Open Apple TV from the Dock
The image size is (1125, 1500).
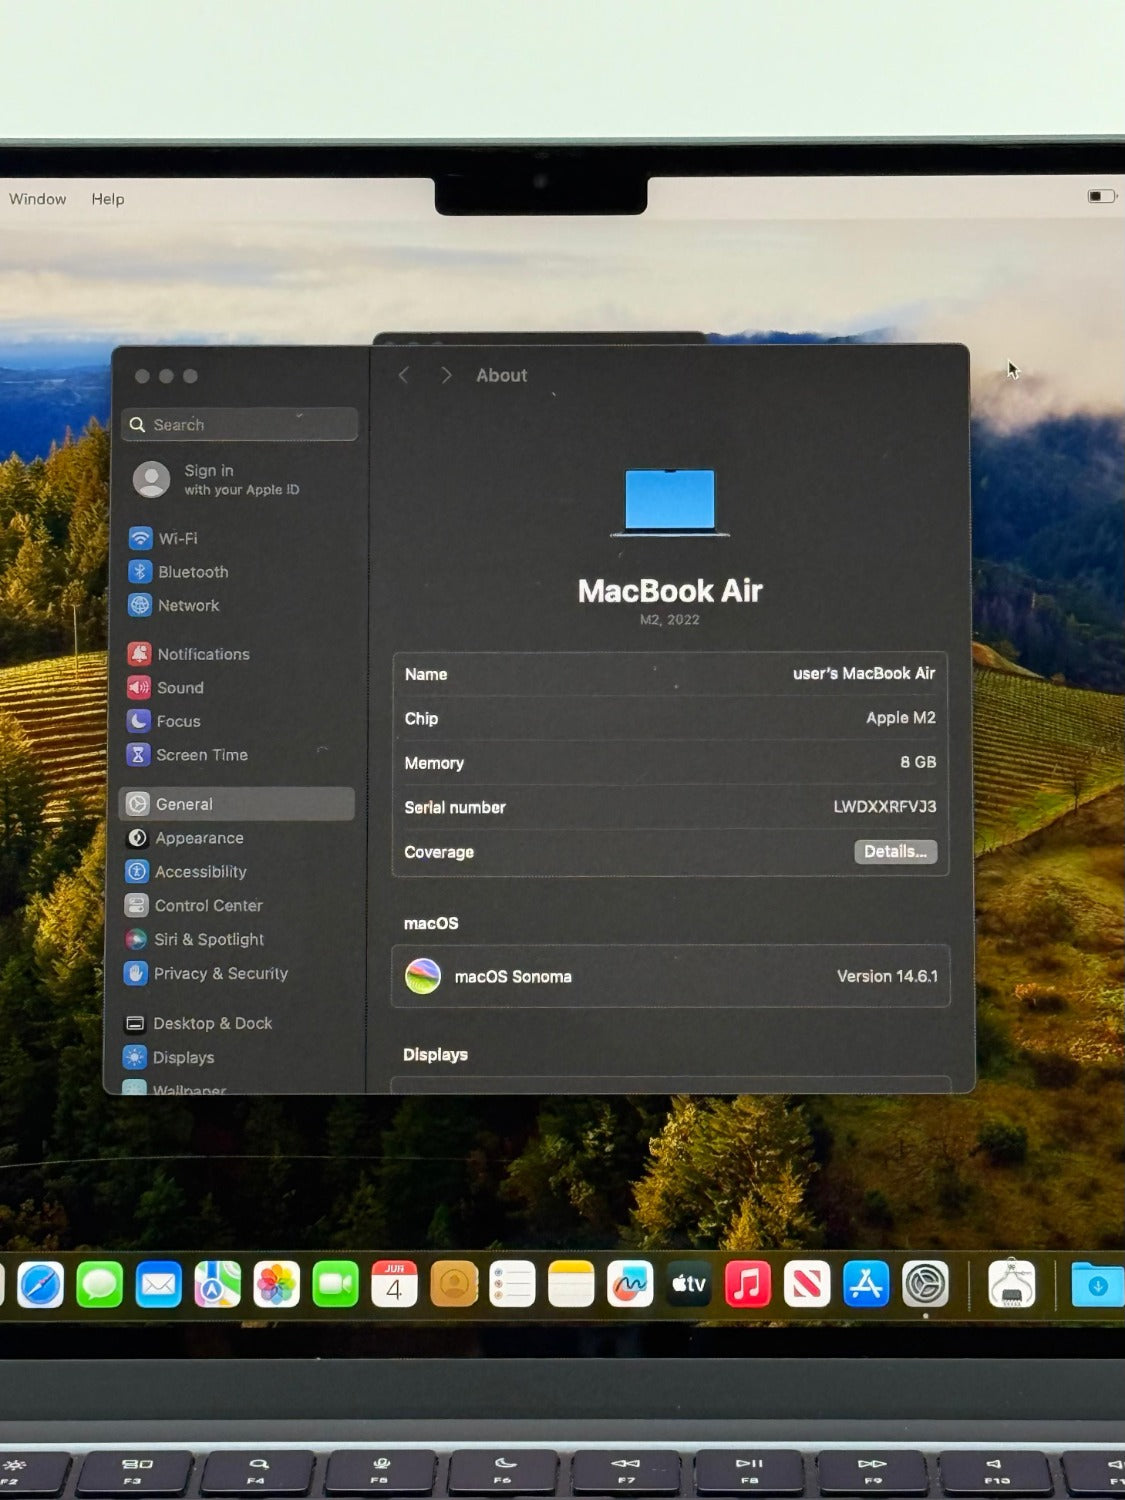[689, 1285]
